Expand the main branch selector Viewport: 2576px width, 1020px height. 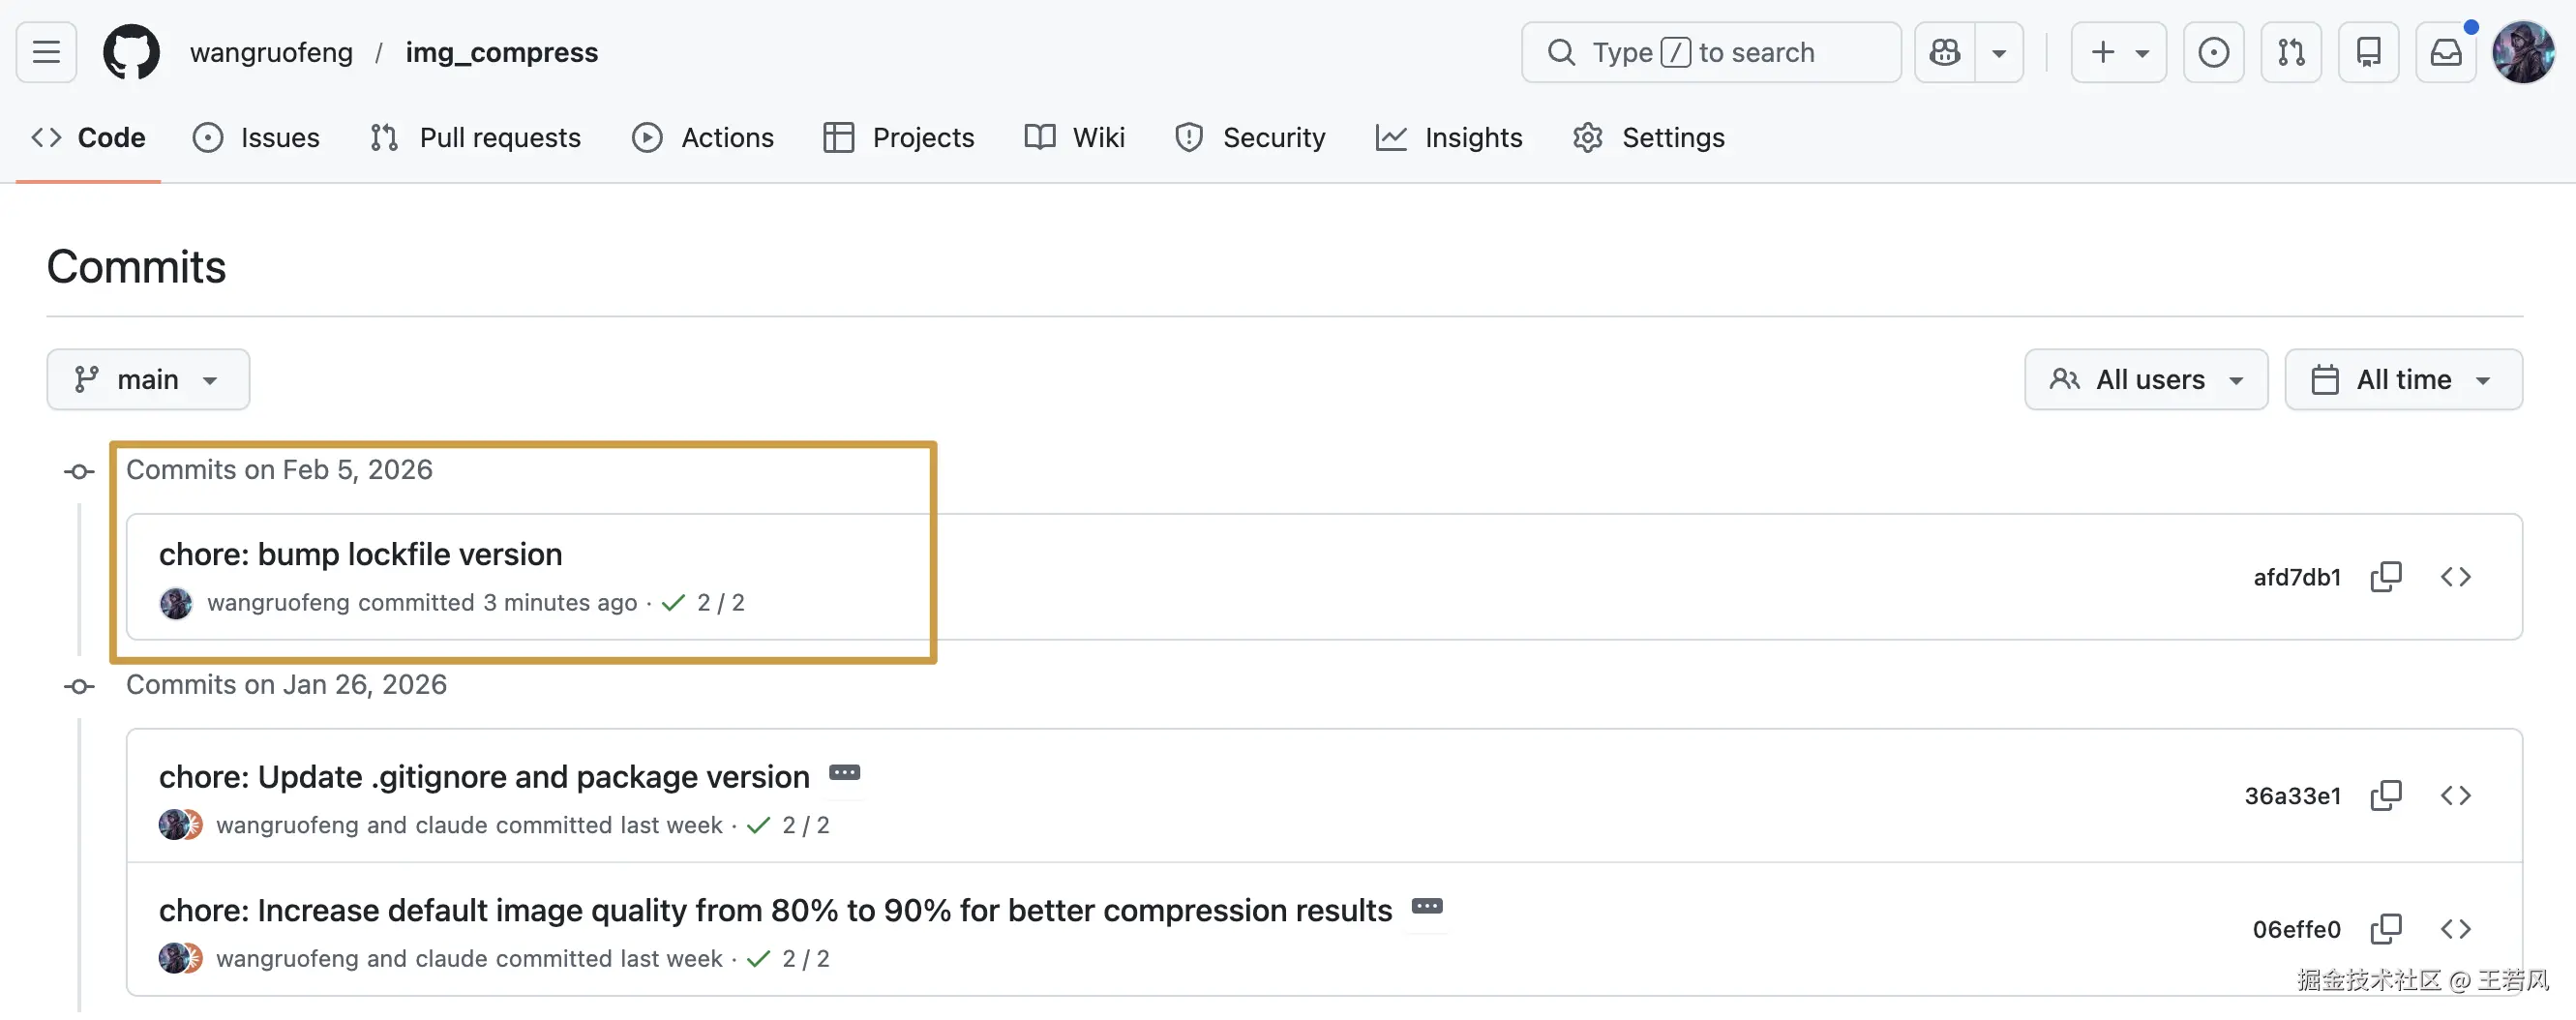(148, 380)
